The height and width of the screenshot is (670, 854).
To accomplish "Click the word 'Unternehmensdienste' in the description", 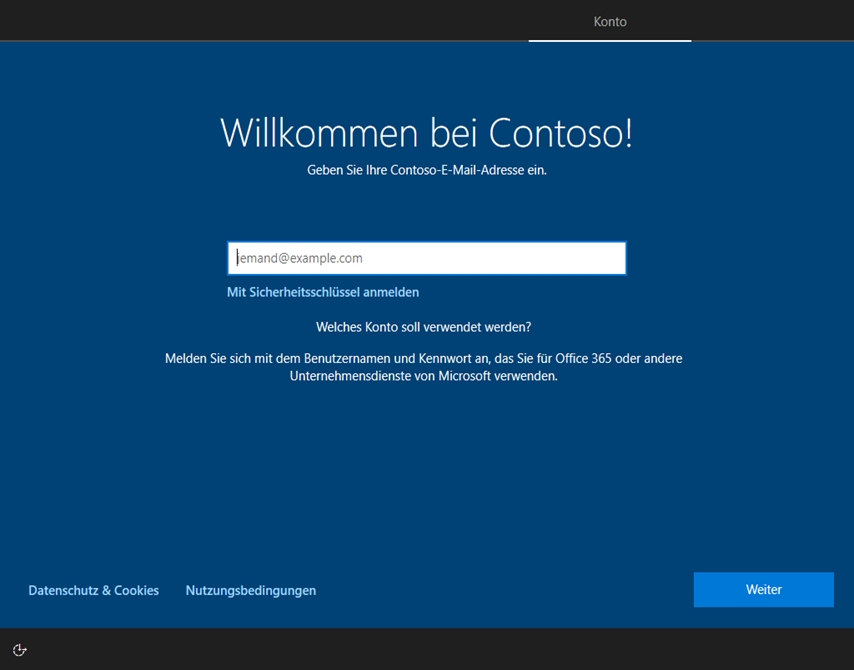I will pos(354,376).
